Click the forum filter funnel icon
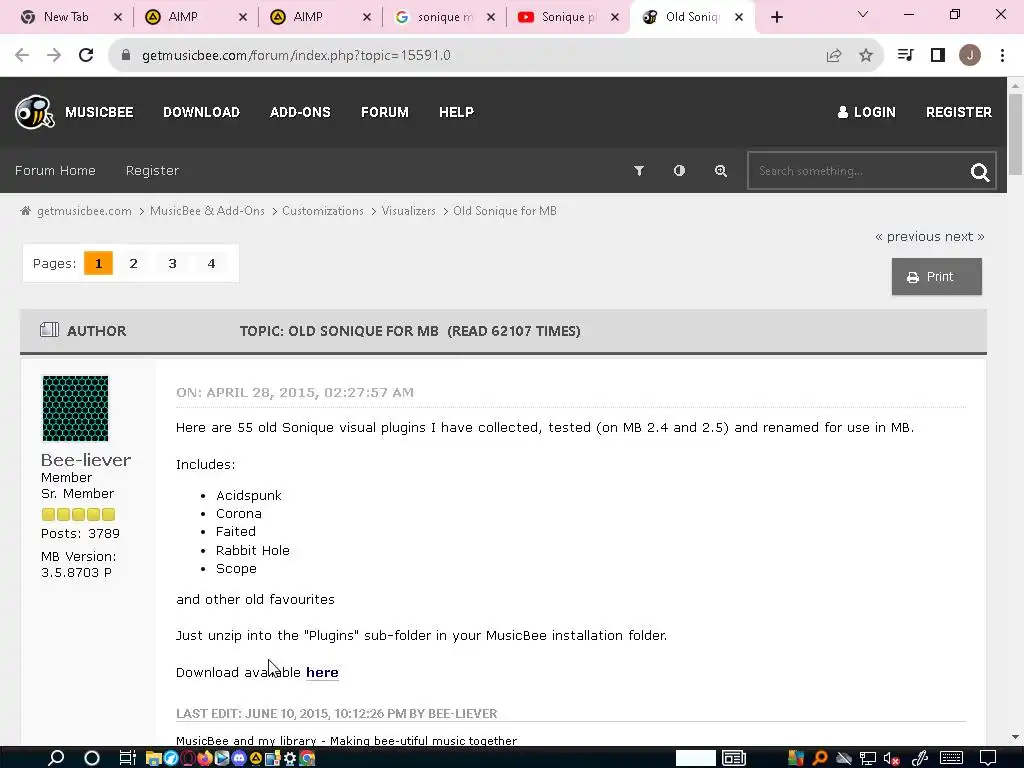The image size is (1024, 768). coord(639,170)
